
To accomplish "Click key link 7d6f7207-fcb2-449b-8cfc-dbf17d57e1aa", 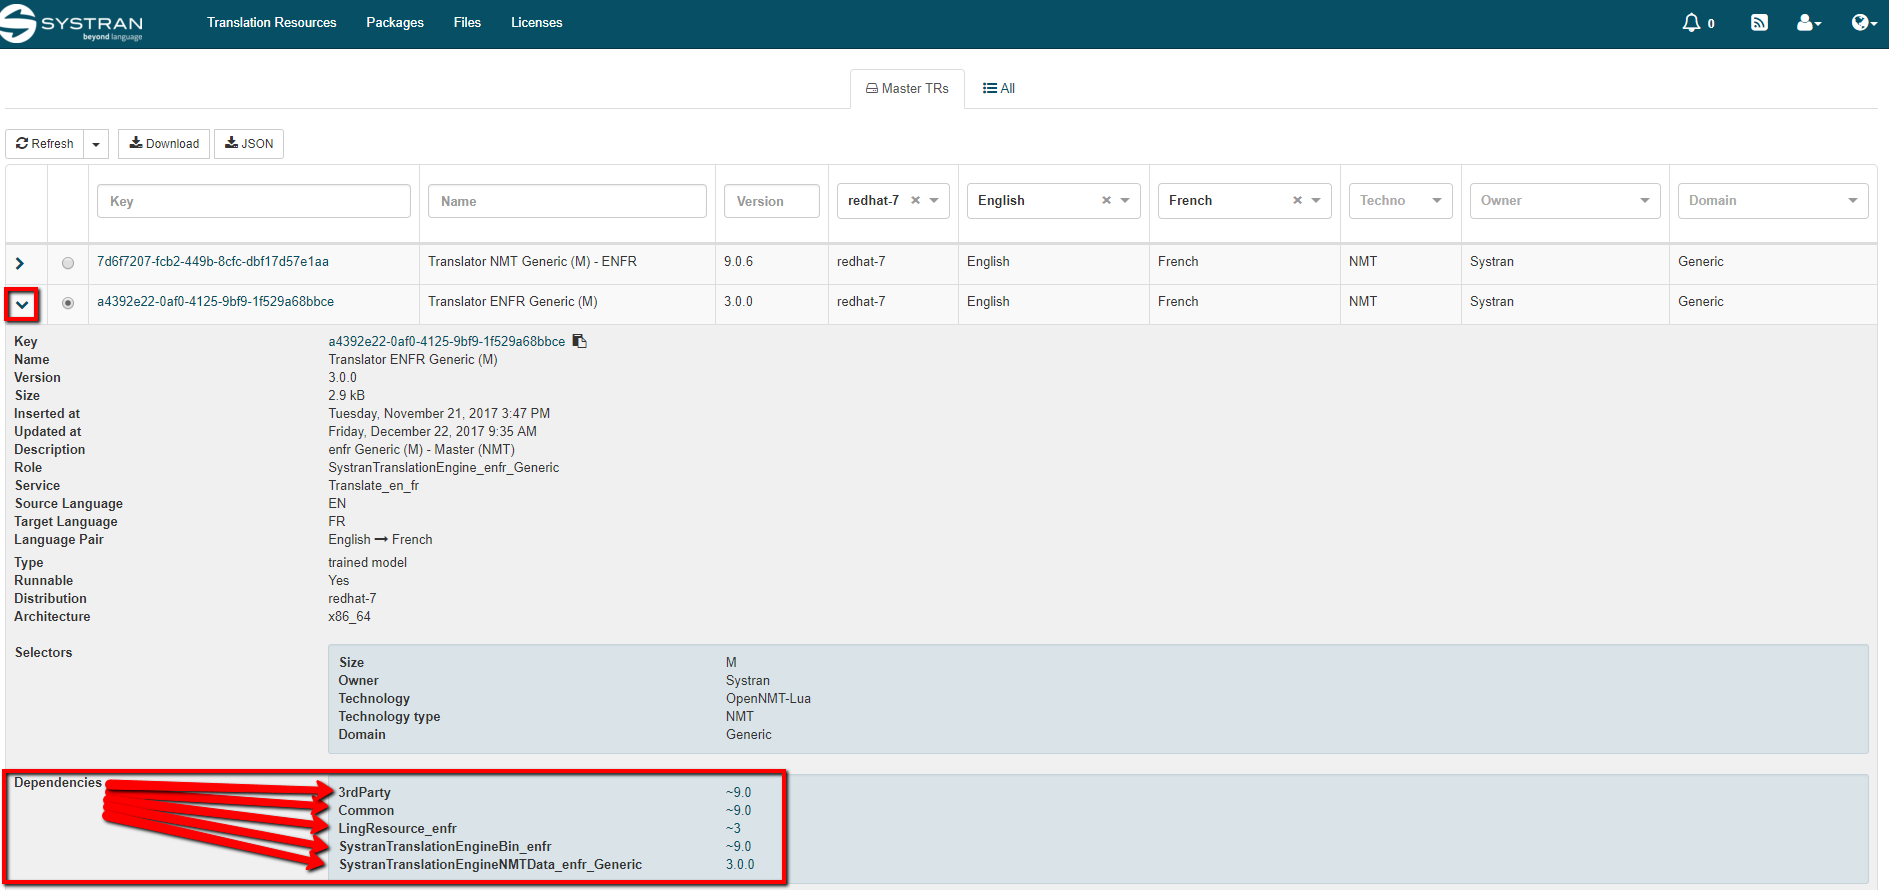I will pyautogui.click(x=213, y=261).
